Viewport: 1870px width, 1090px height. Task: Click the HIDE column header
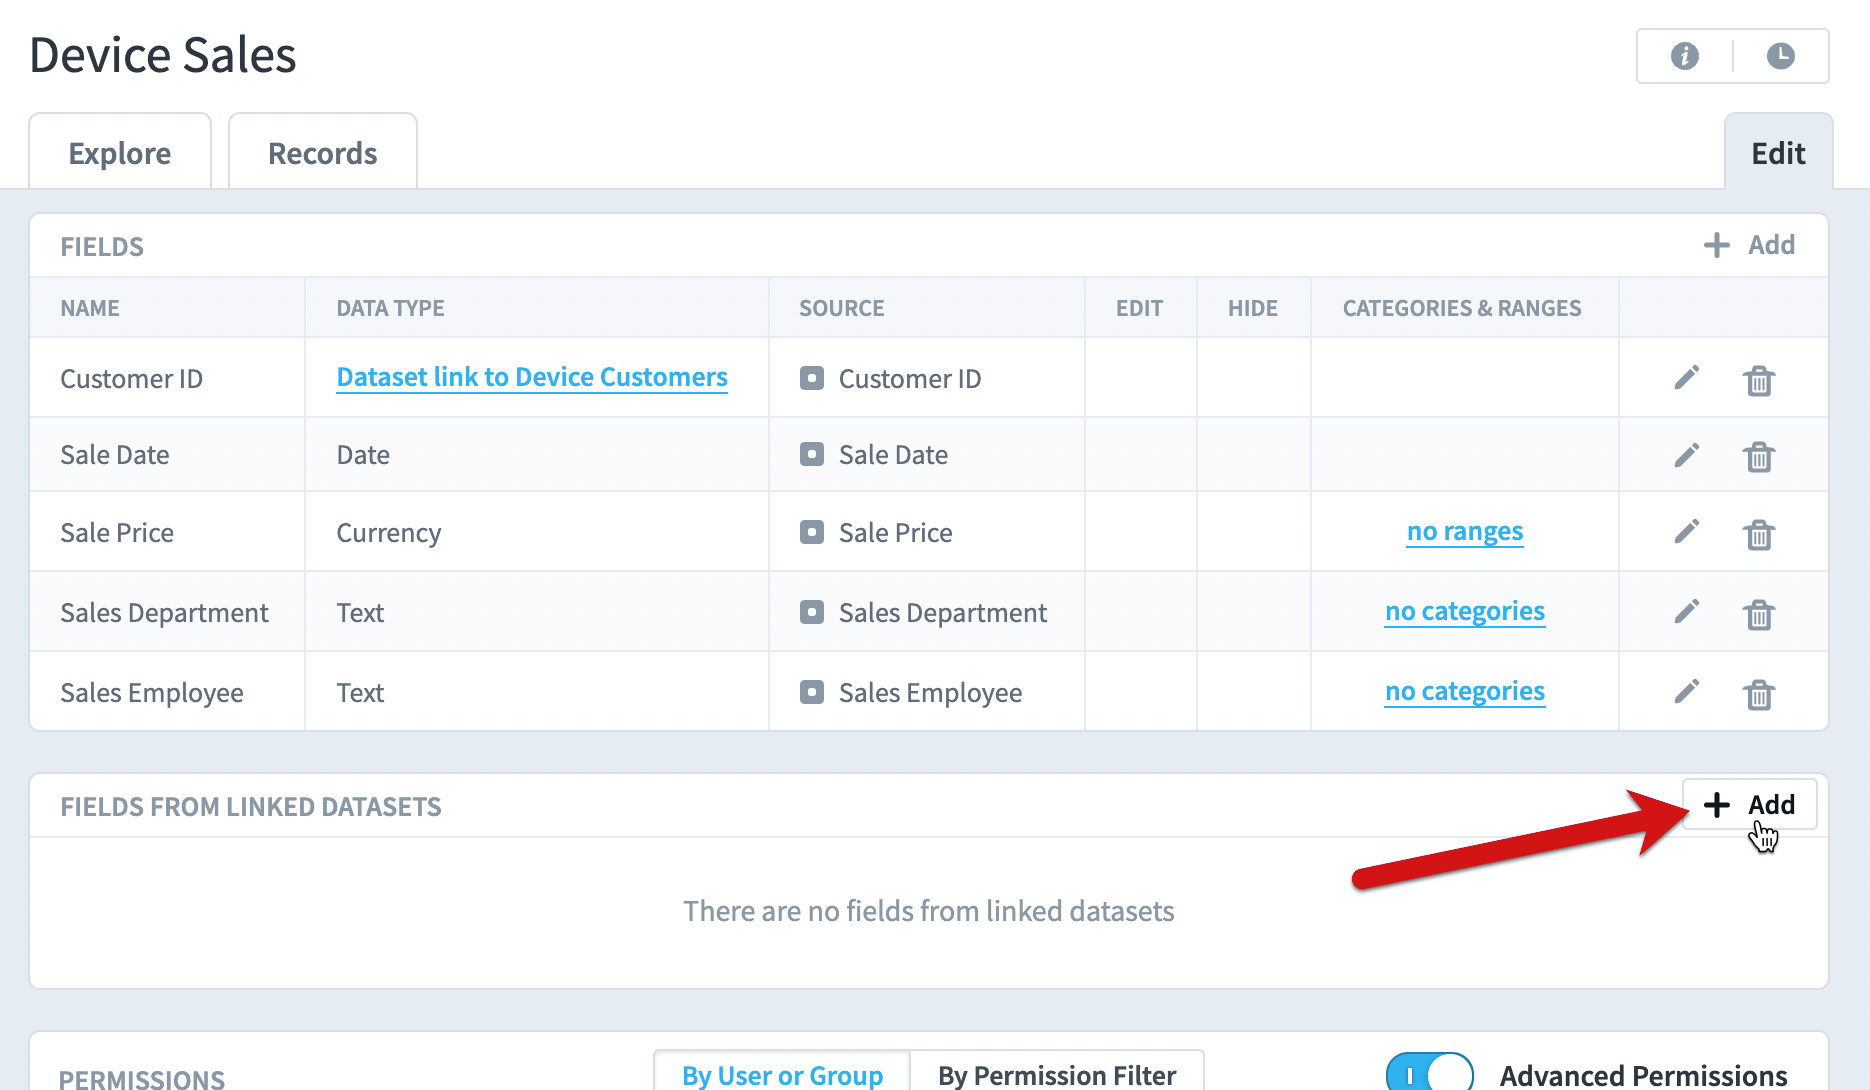tap(1253, 308)
